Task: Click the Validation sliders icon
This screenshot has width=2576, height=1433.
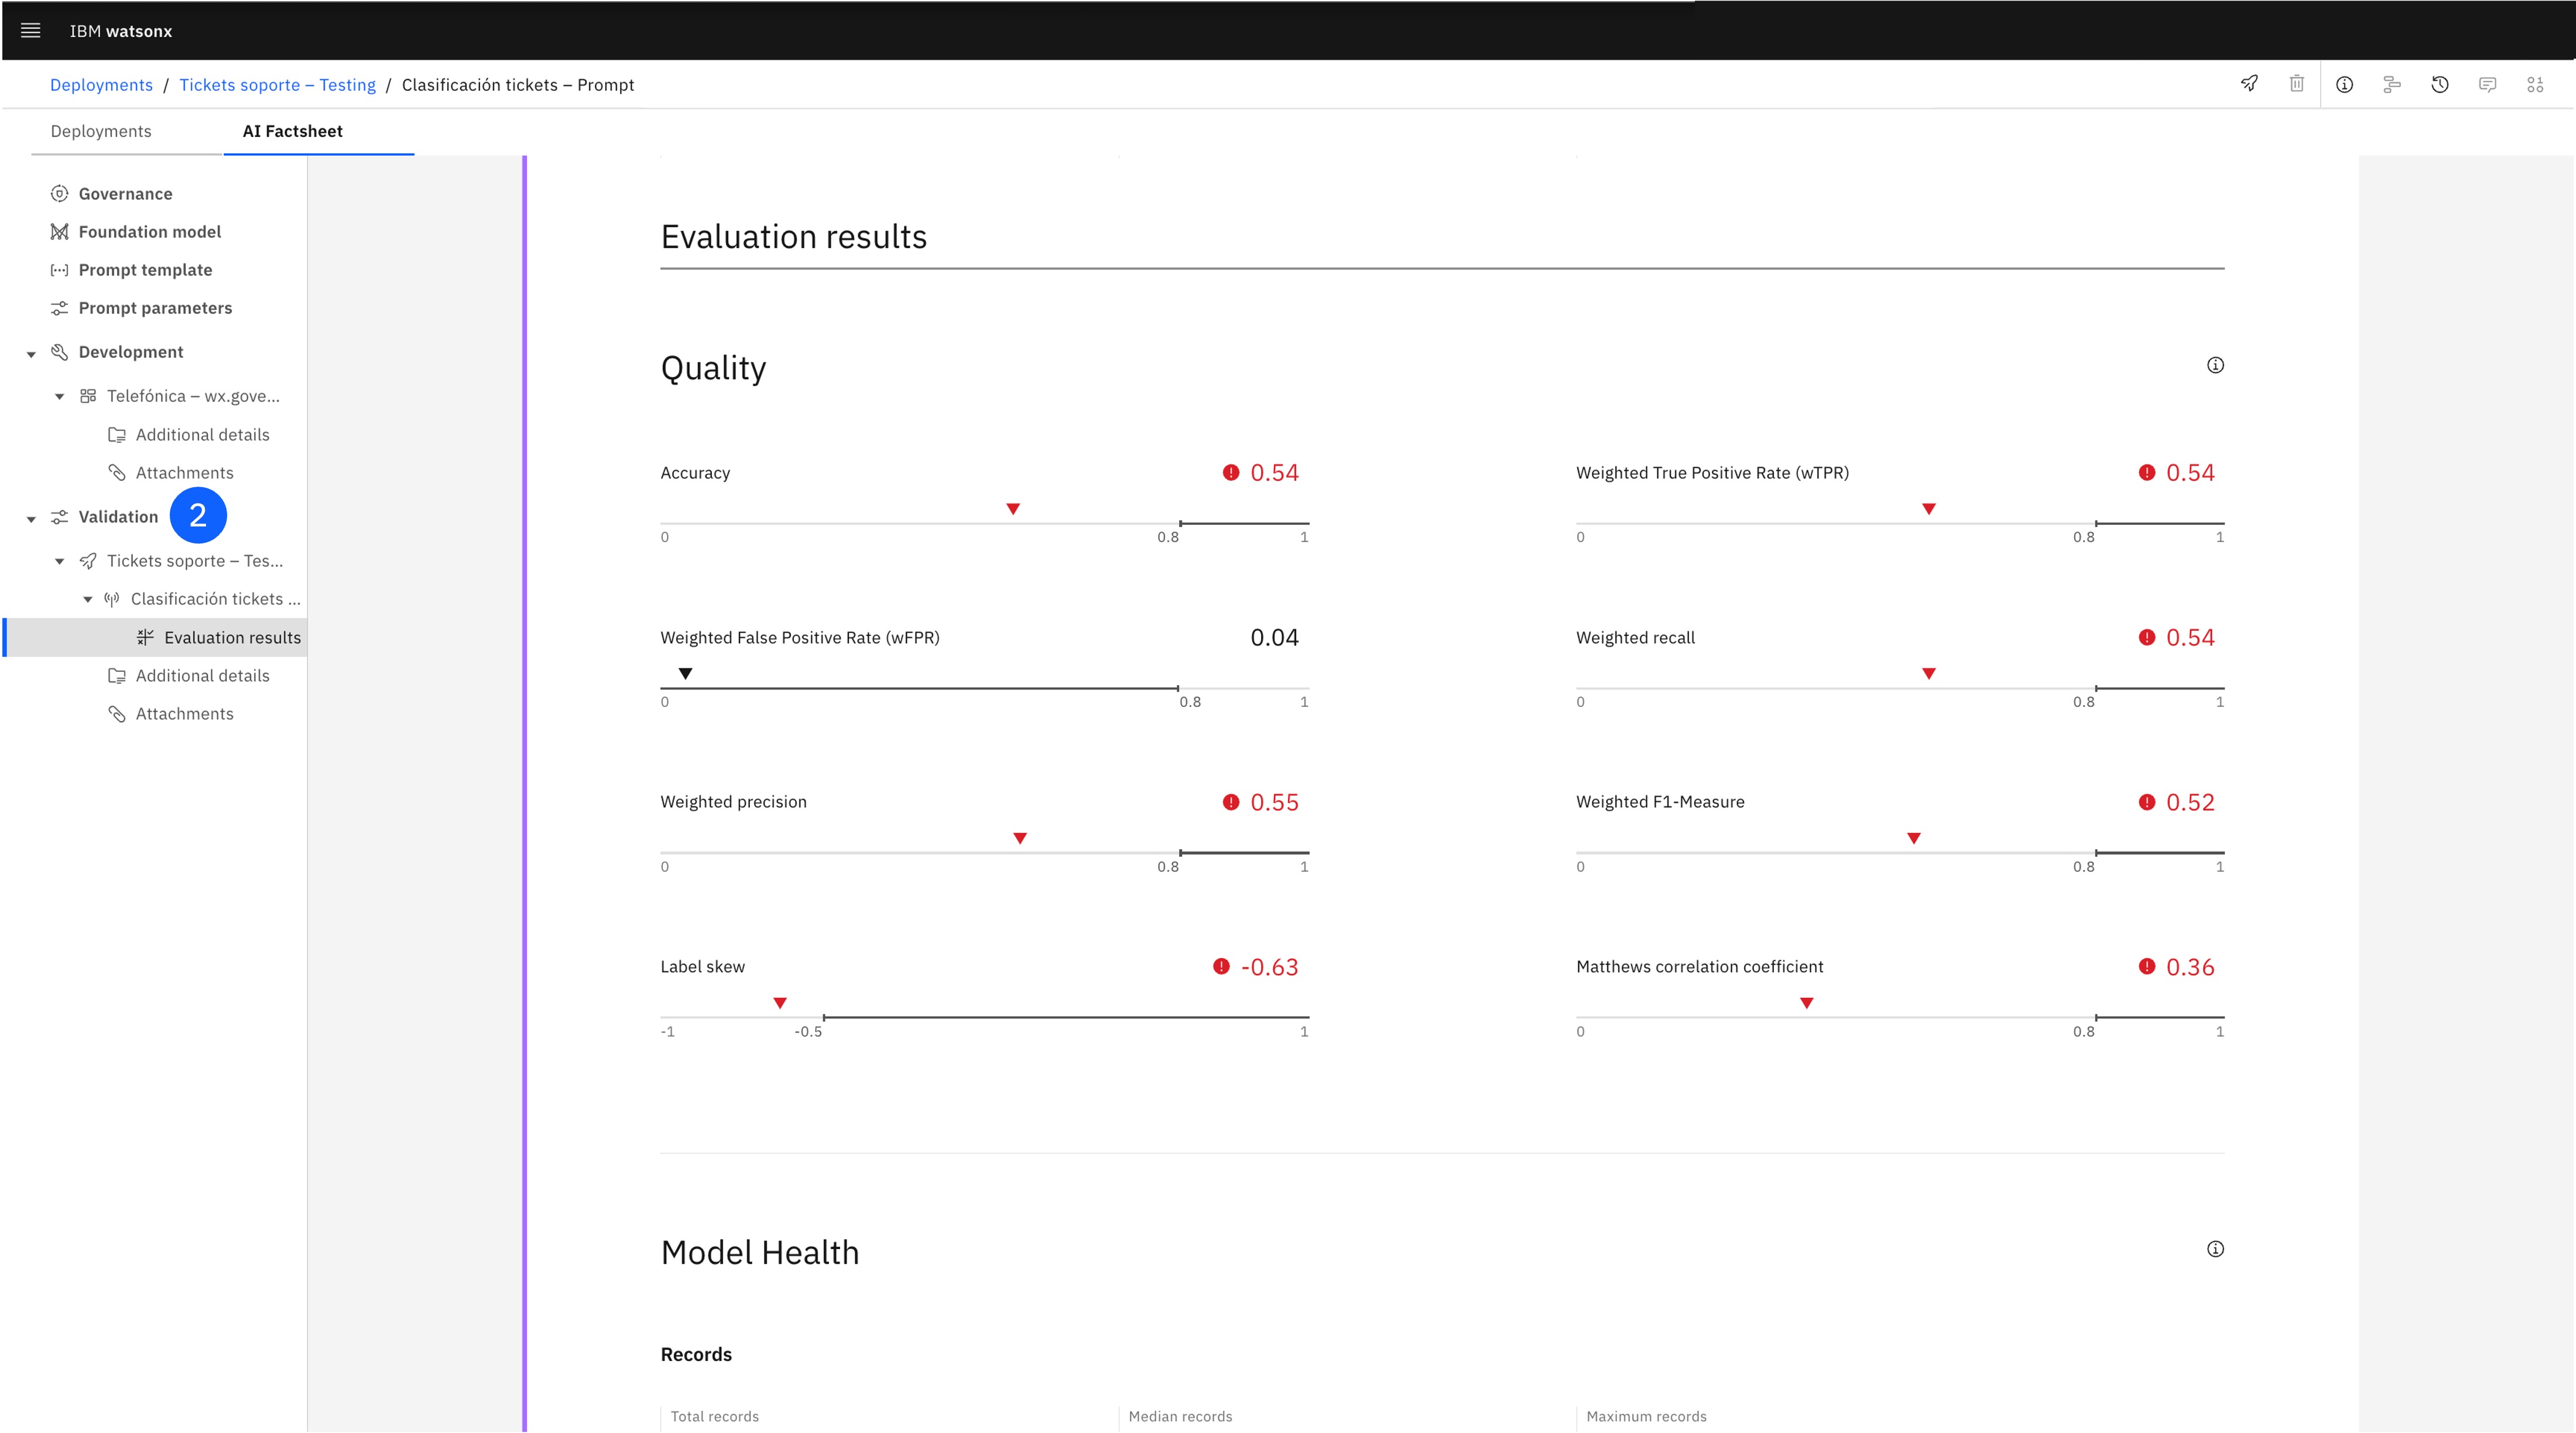Action: point(59,517)
